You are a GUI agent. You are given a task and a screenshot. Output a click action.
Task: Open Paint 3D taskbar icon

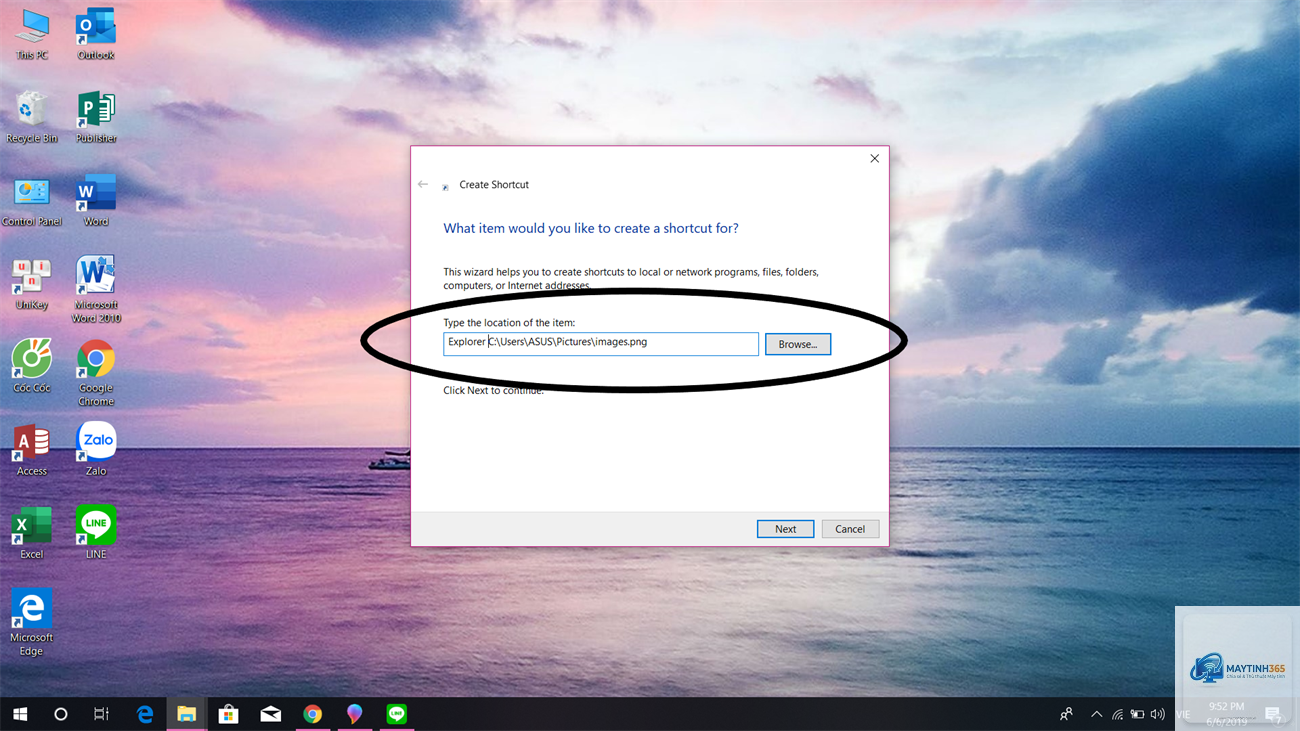(355, 714)
